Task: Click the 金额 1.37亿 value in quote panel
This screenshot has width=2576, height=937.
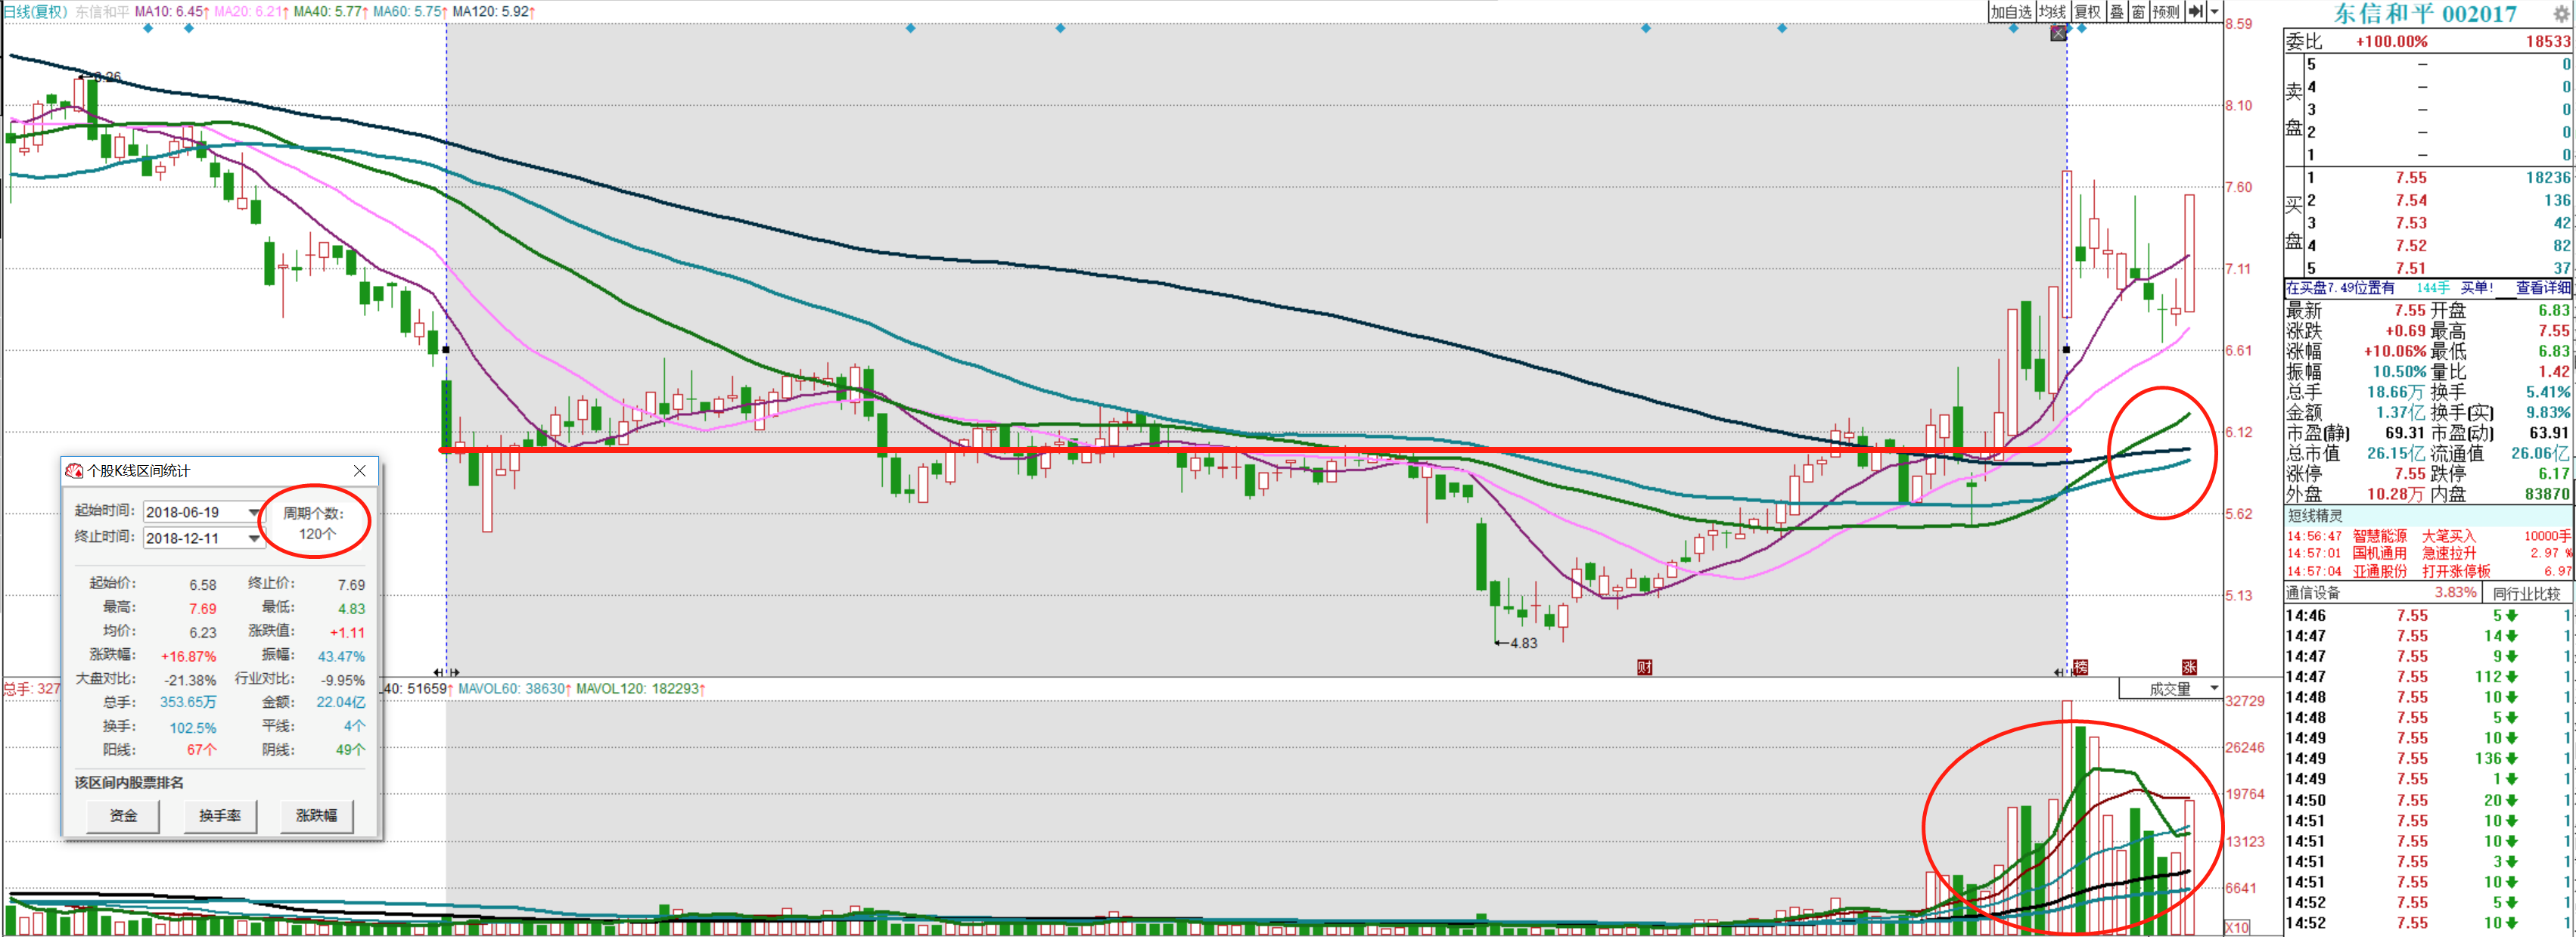Action: 2400,413
